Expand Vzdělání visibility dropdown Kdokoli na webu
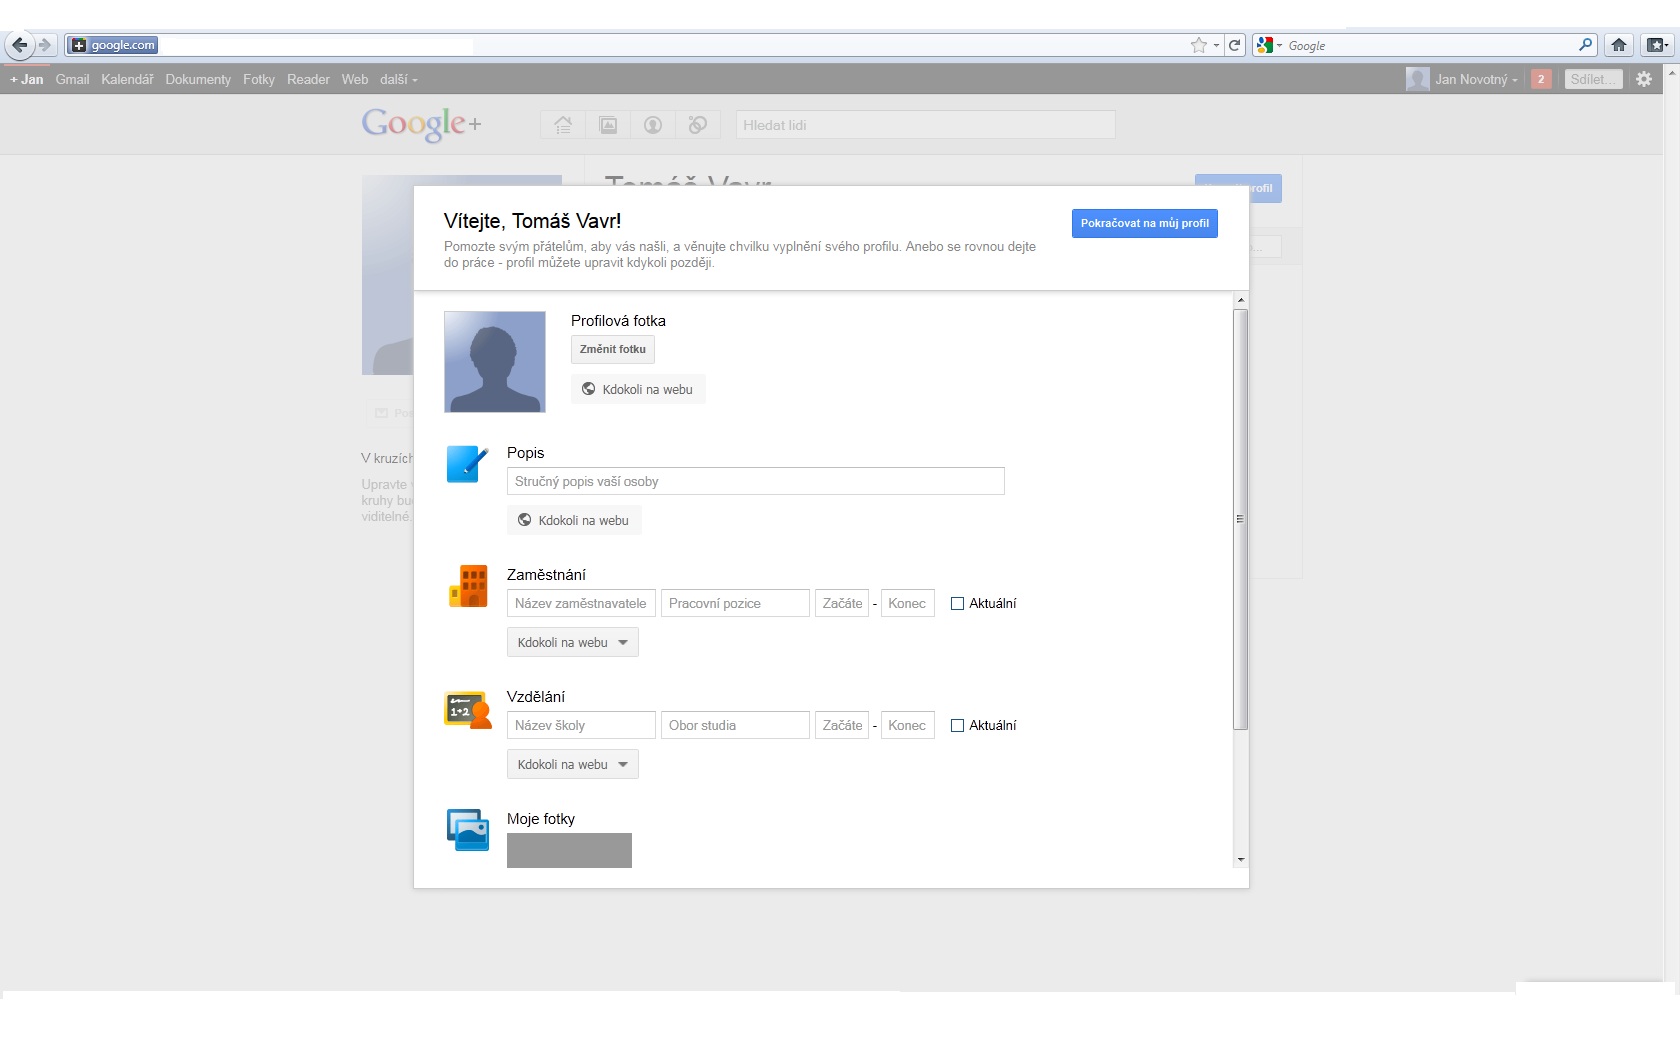The height and width of the screenshot is (1050, 1680). coord(572,765)
